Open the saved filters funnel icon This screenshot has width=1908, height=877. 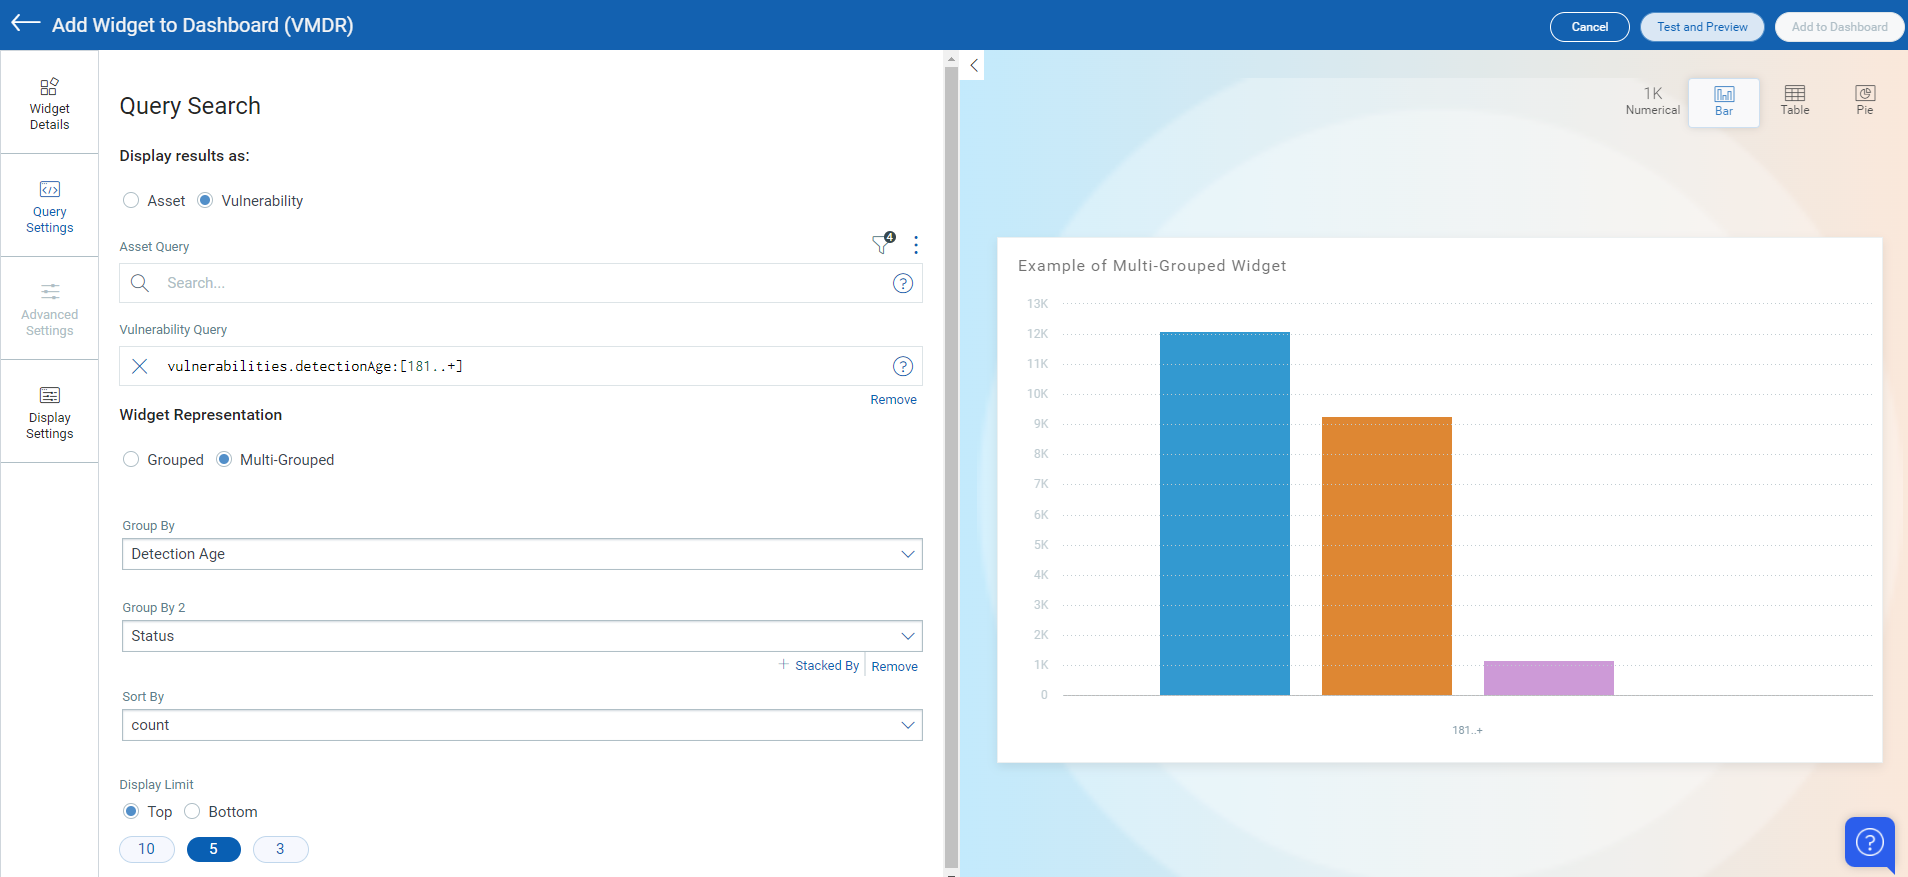pyautogui.click(x=881, y=244)
